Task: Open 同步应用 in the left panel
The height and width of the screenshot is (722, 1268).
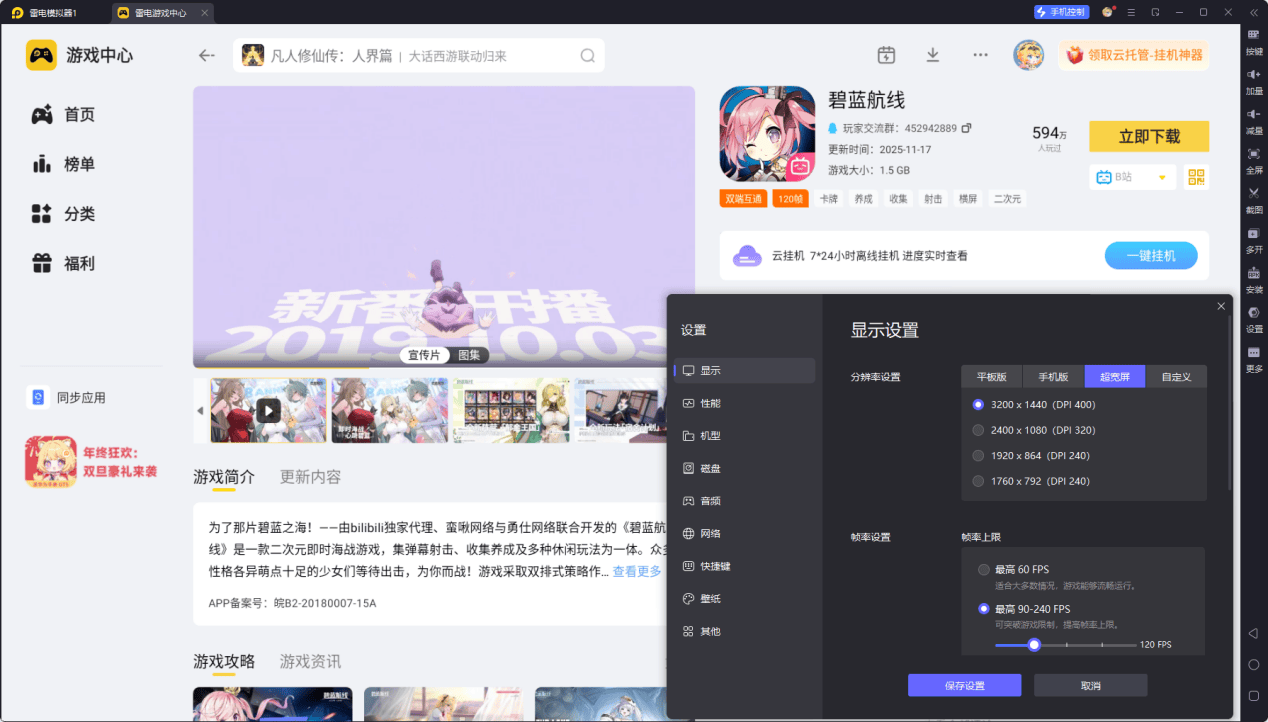Action: (66, 398)
